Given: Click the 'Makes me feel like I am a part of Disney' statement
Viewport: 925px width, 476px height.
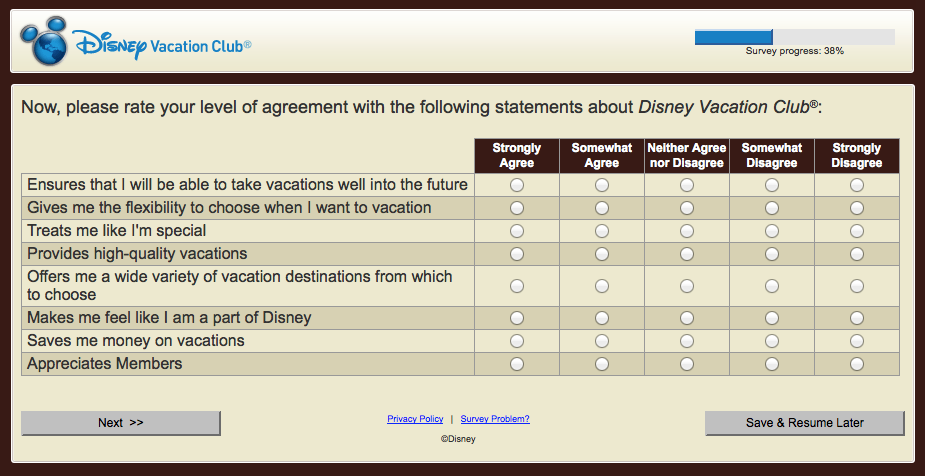Looking at the screenshot, I should point(169,317).
